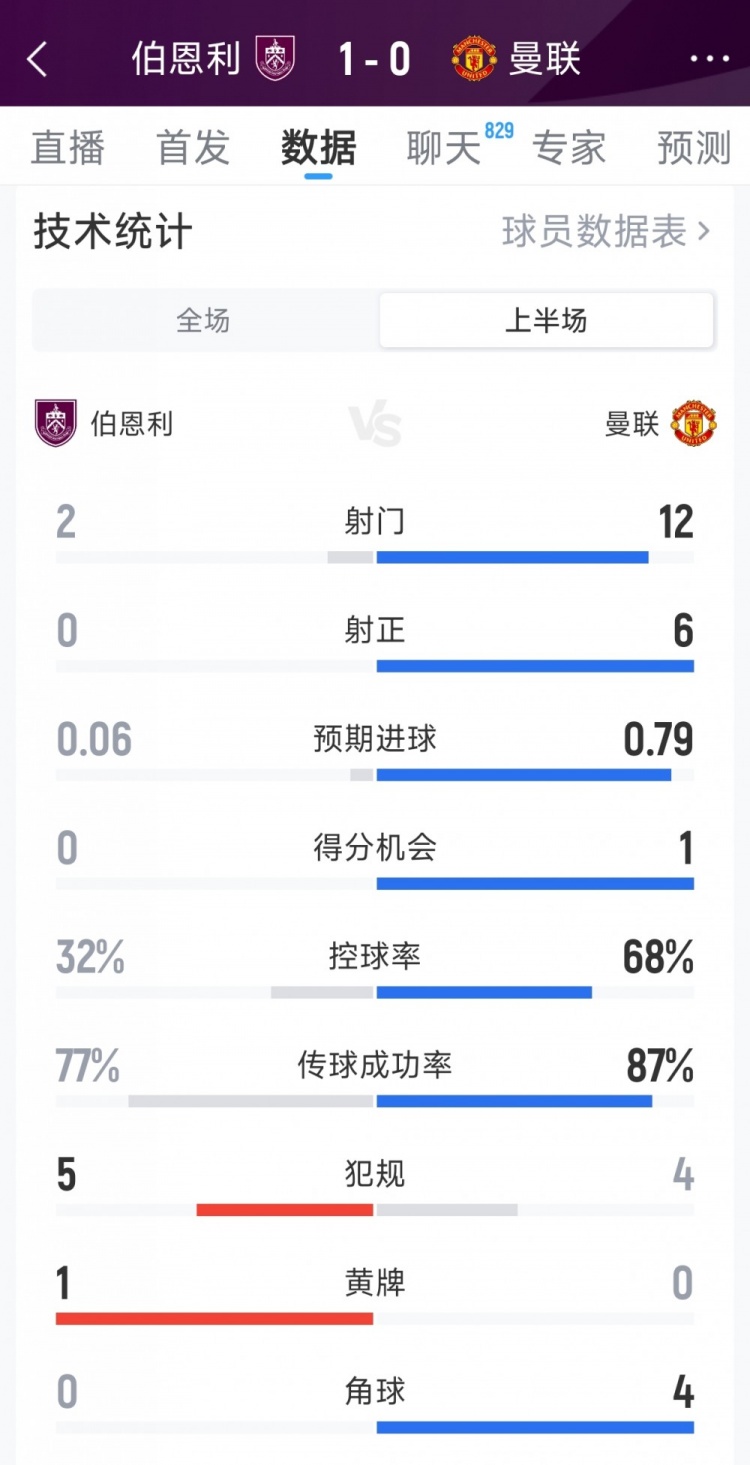Viewport: 750px width, 1465px height.
Task: Tap the back arrow icon
Action: click(x=37, y=59)
